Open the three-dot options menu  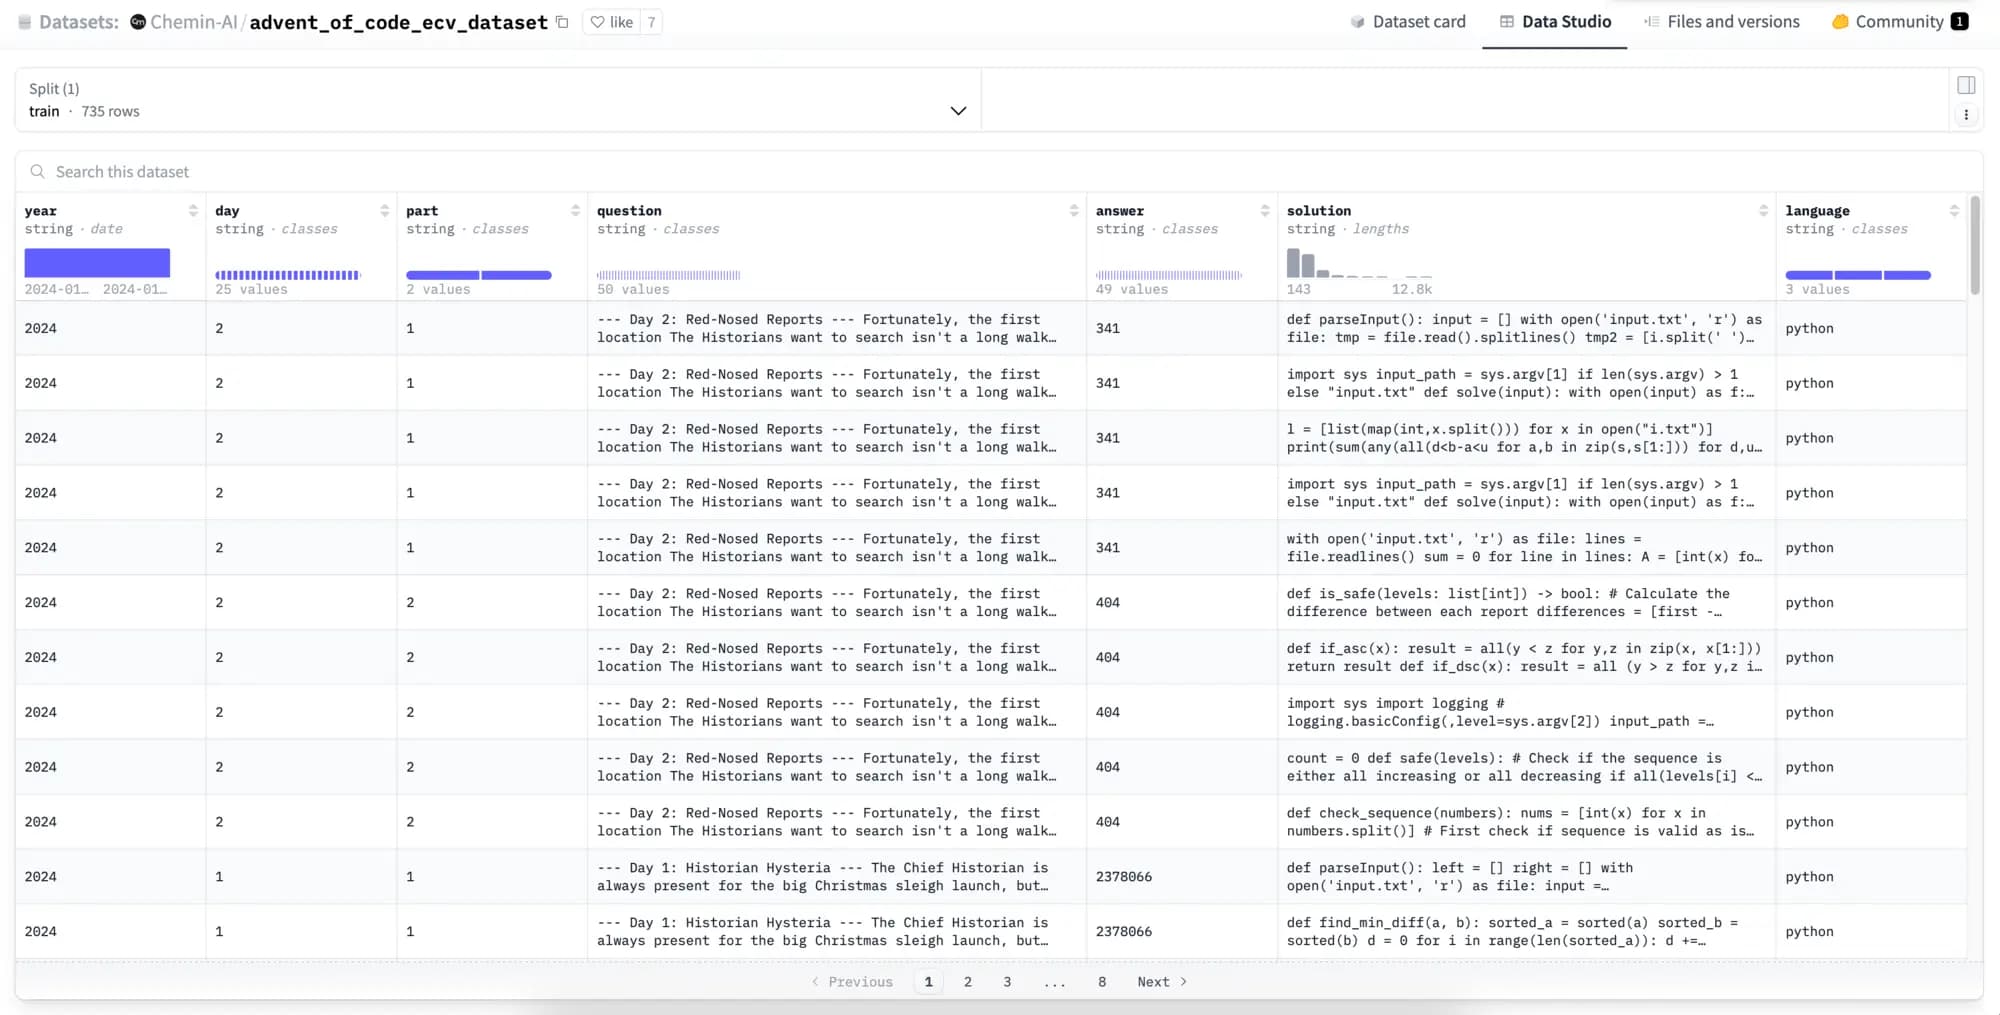pyautogui.click(x=1966, y=115)
